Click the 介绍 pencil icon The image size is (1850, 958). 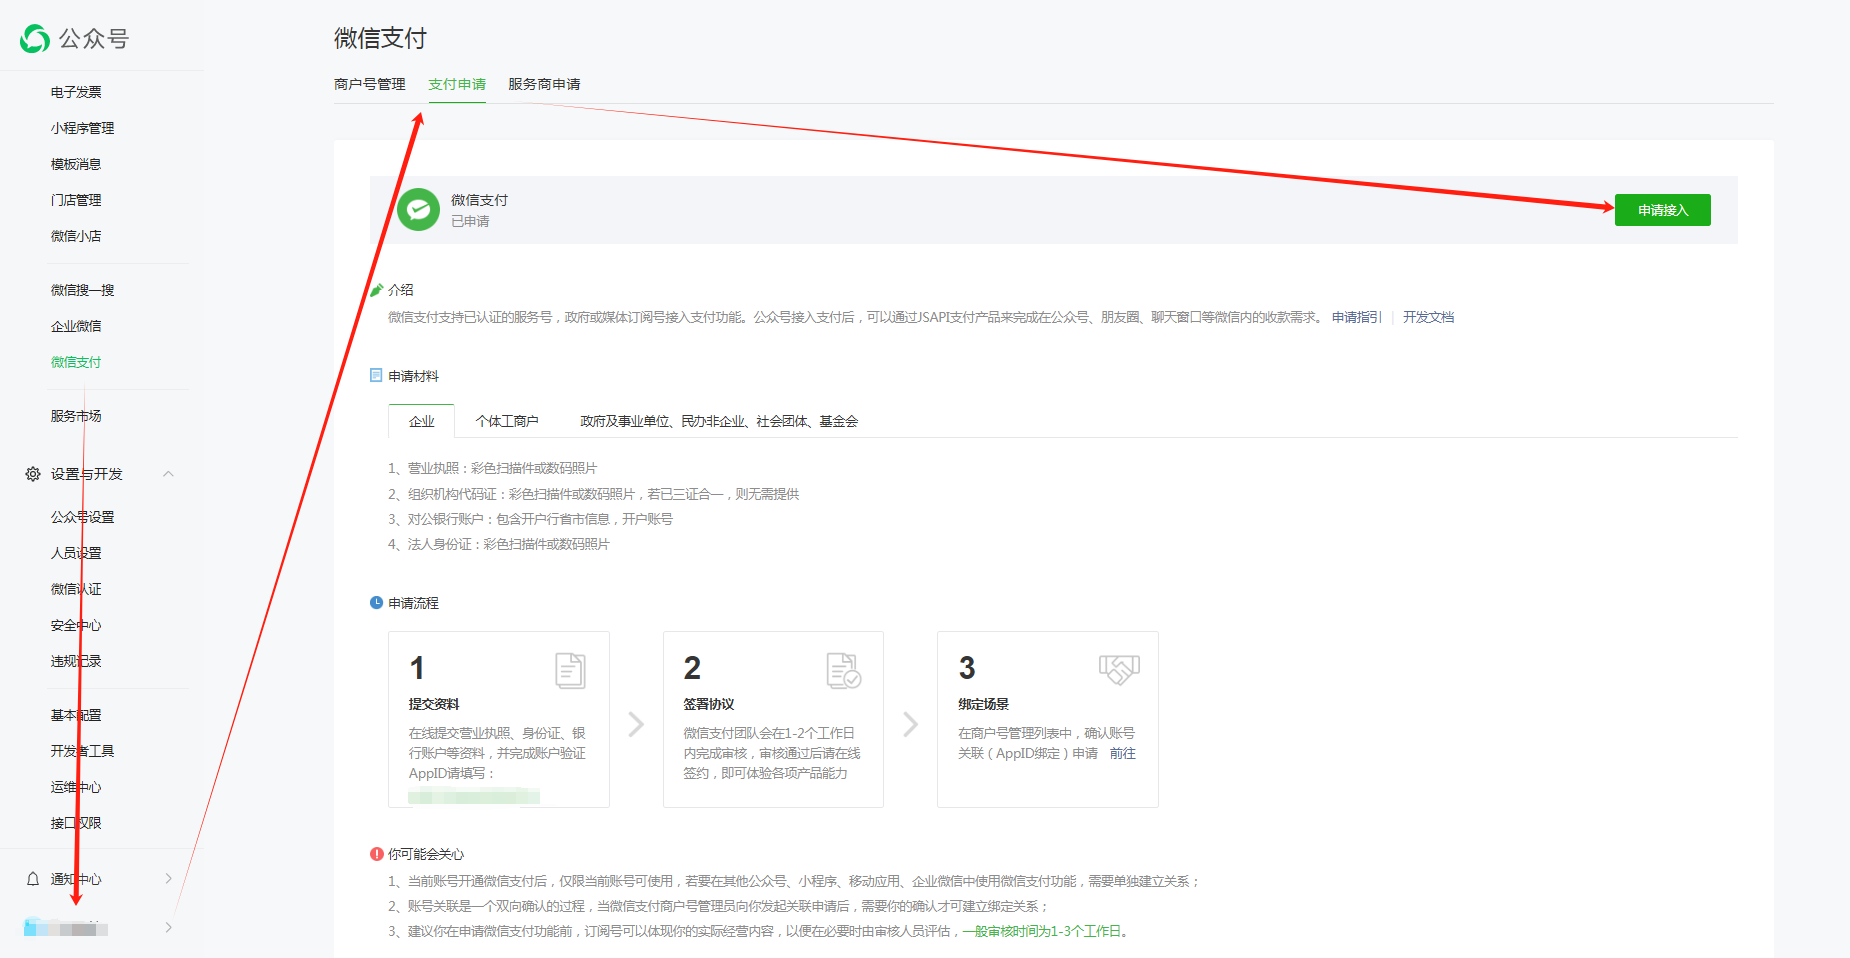377,290
